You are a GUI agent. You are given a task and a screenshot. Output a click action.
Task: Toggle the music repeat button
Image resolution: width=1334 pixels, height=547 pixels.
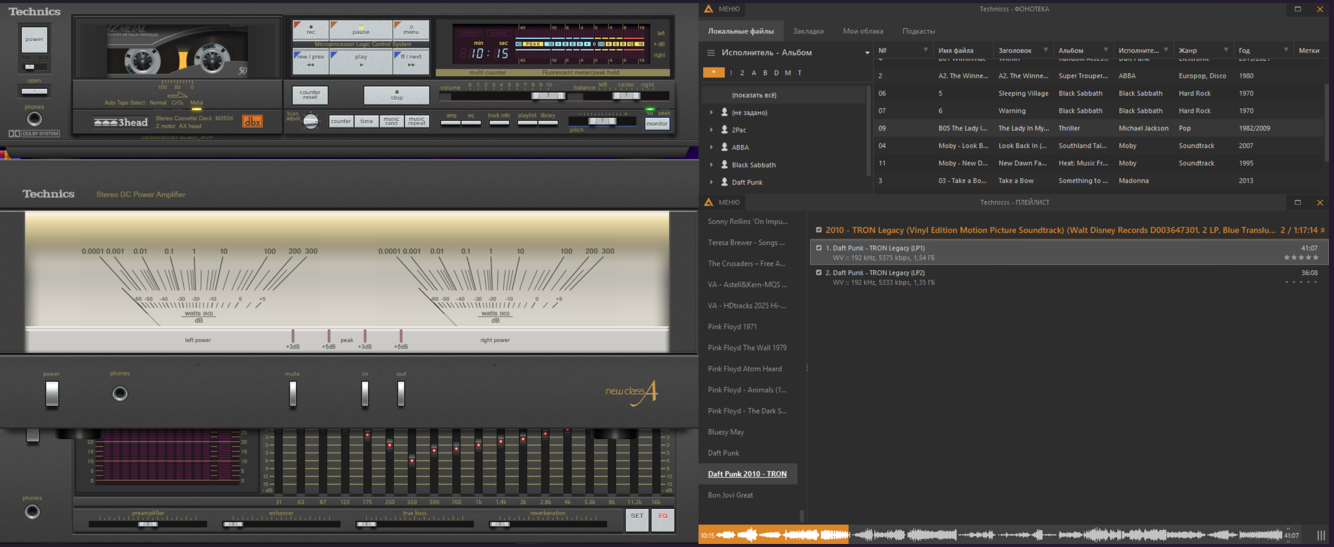[x=417, y=121]
